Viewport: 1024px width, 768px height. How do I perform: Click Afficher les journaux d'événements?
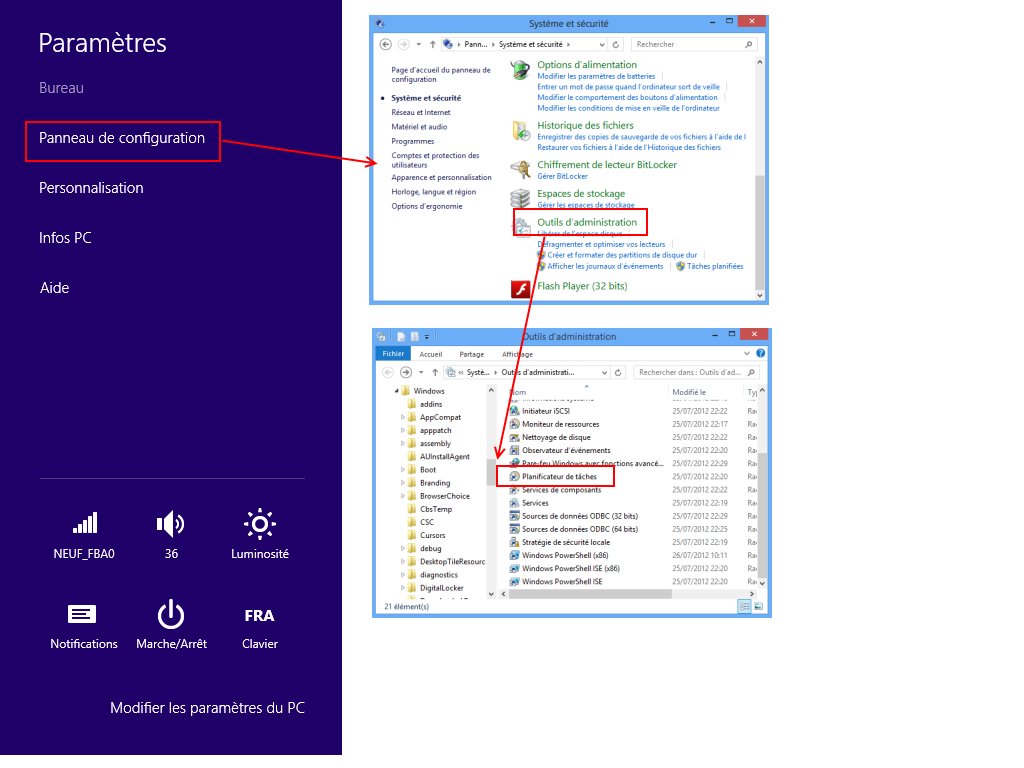pos(605,266)
